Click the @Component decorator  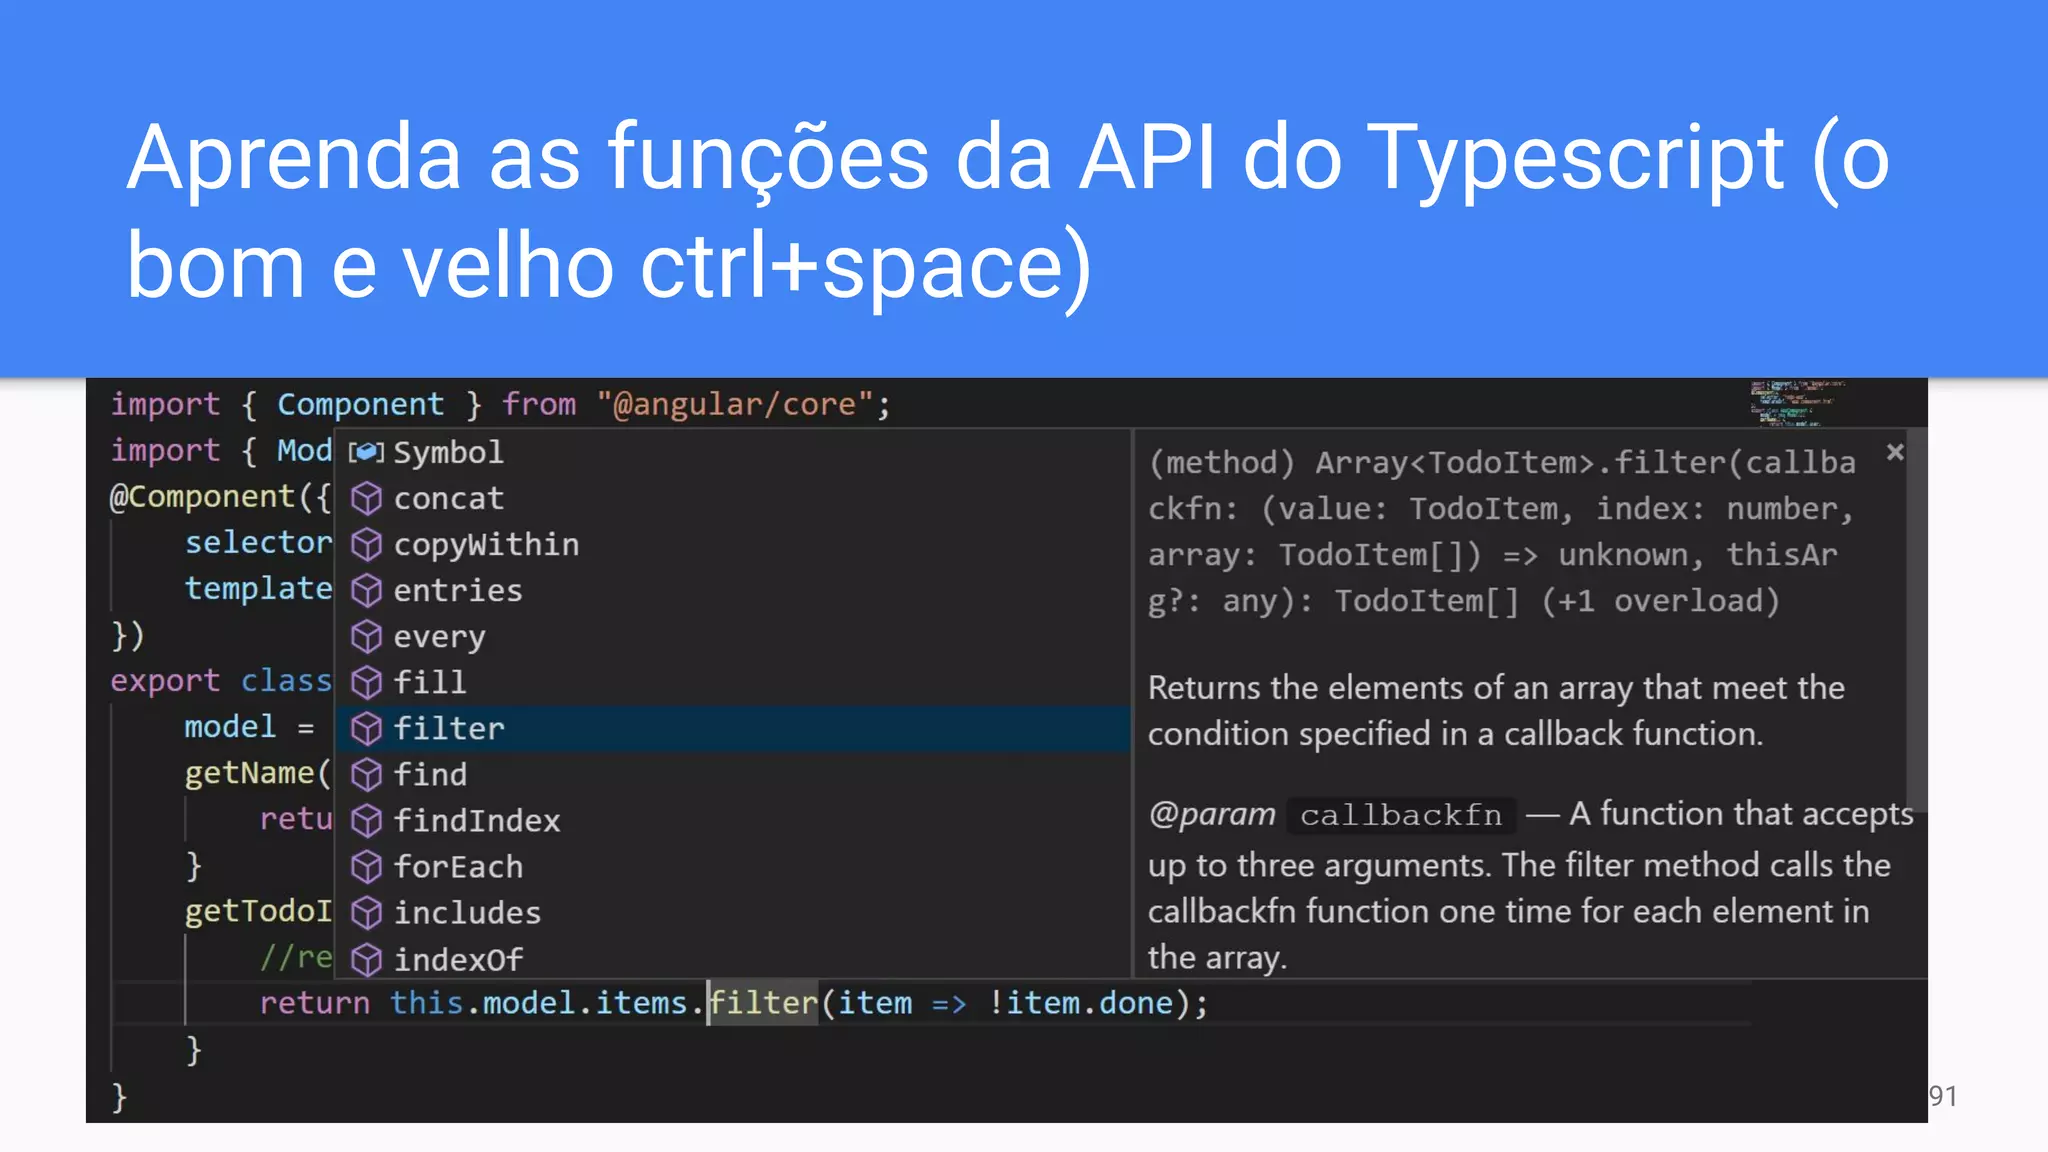(201, 496)
